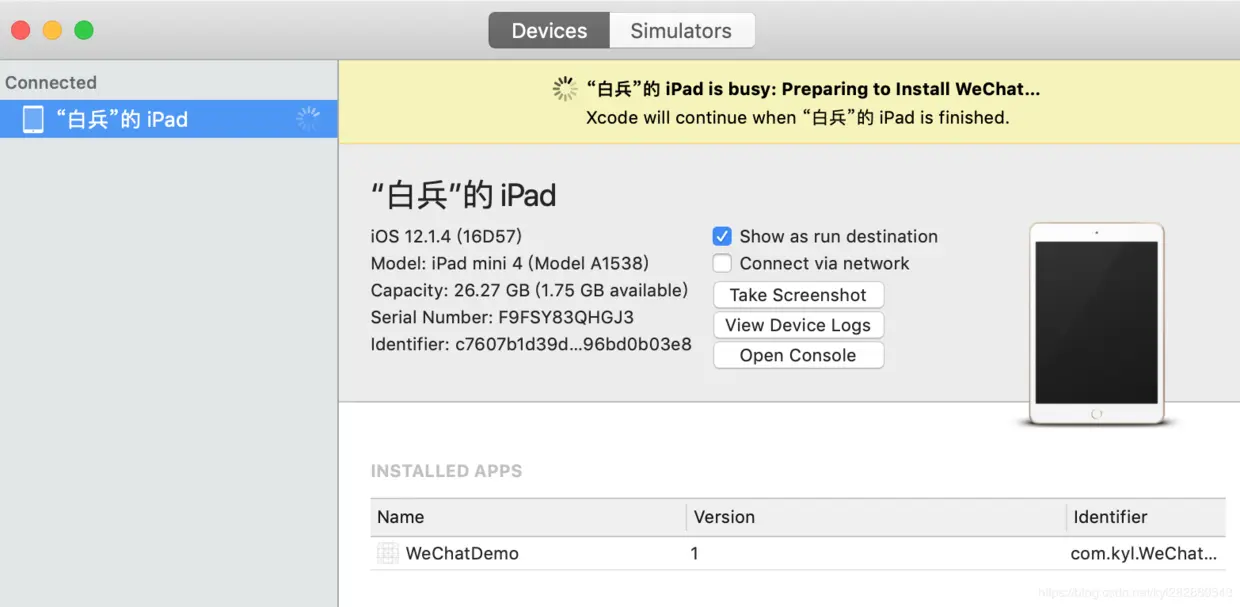The height and width of the screenshot is (607, 1240).
Task: Disable Show as run destination checkbox
Action: click(722, 237)
